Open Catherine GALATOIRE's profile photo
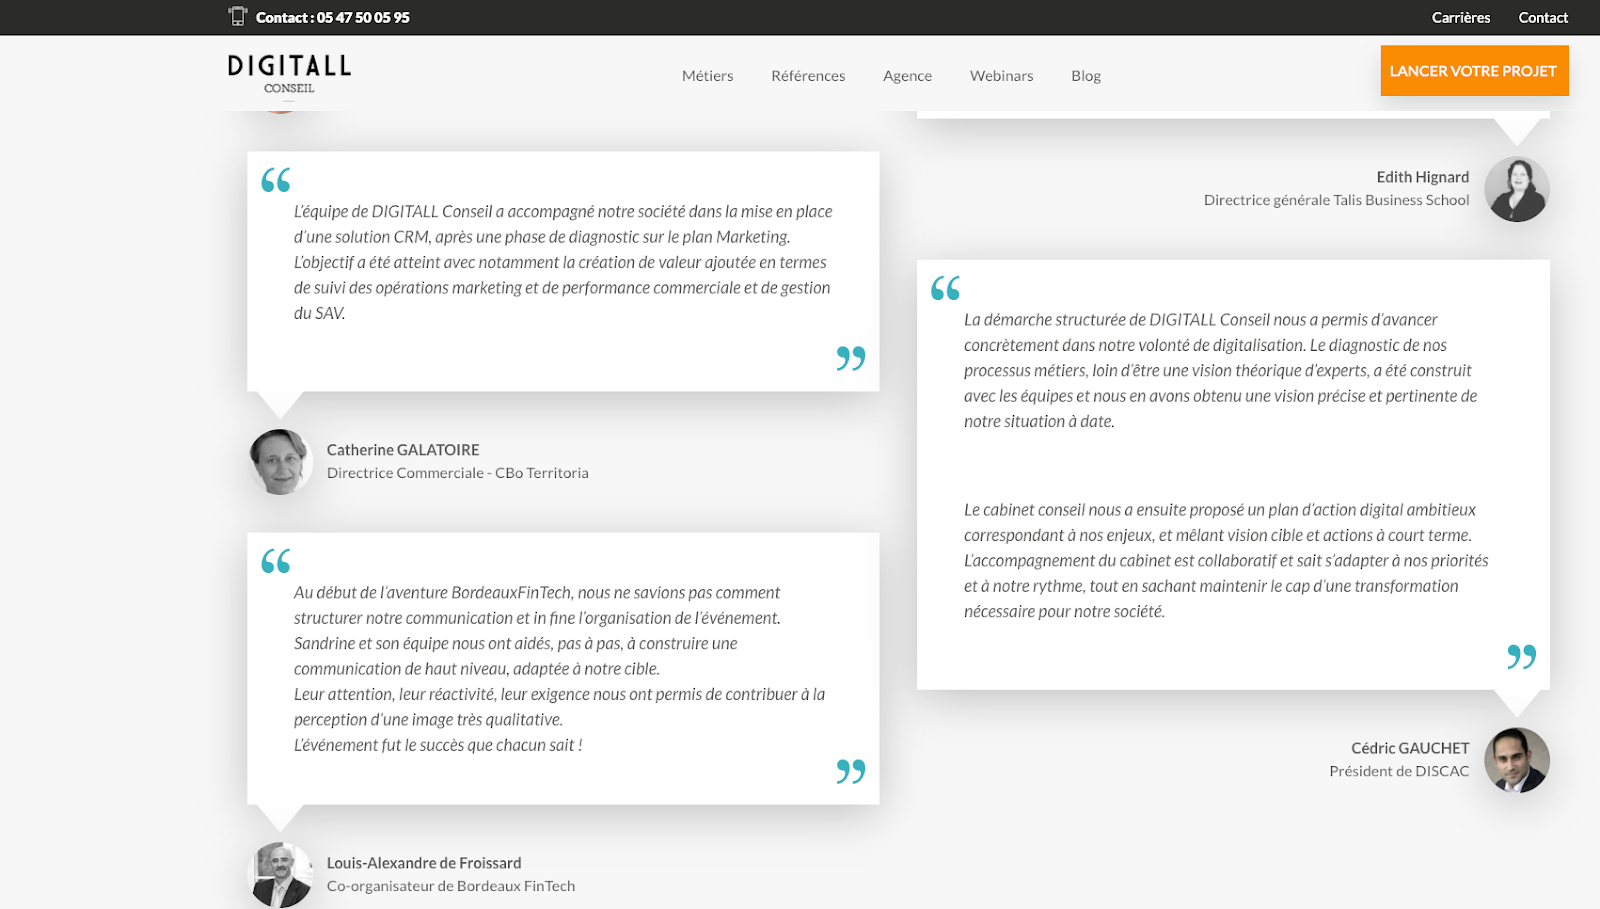 (x=279, y=461)
